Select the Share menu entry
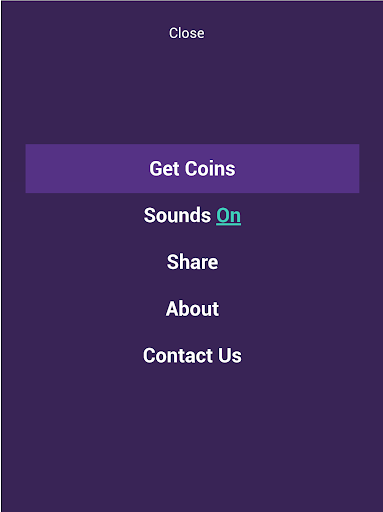 pos(192,262)
